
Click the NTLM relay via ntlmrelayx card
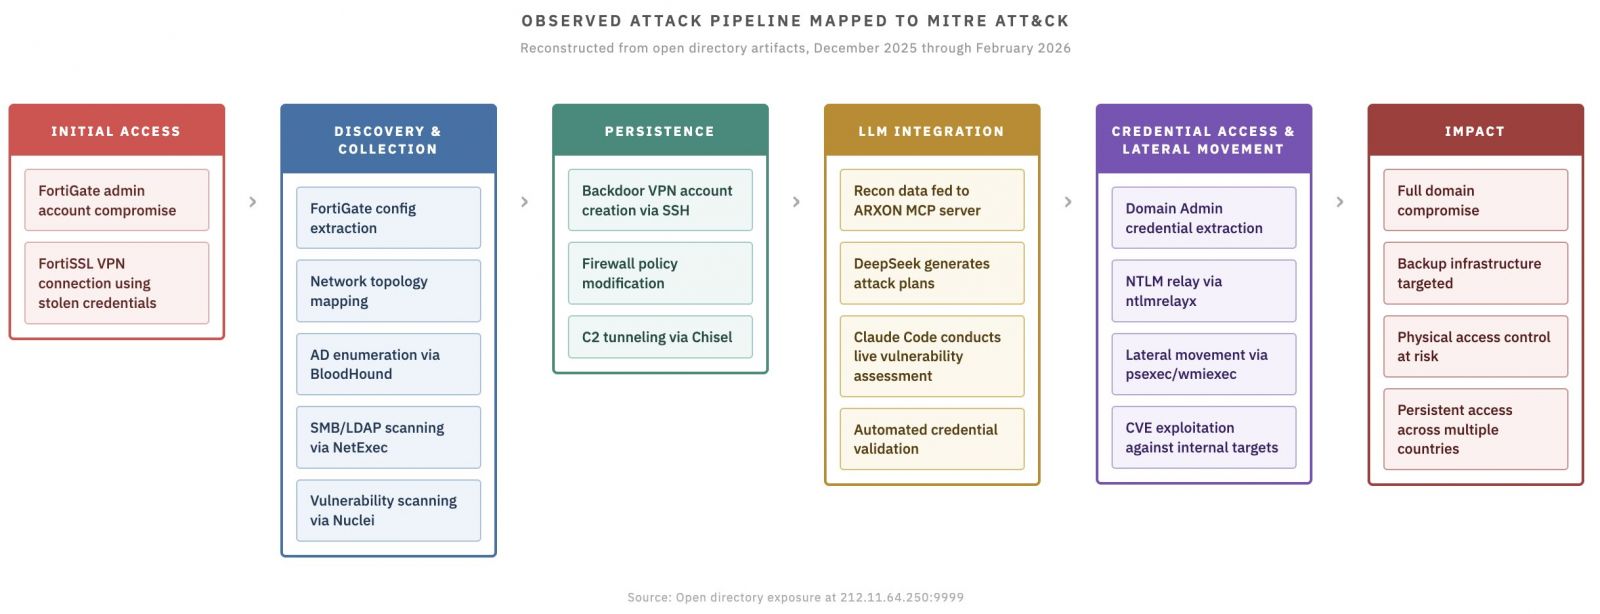point(1203,291)
